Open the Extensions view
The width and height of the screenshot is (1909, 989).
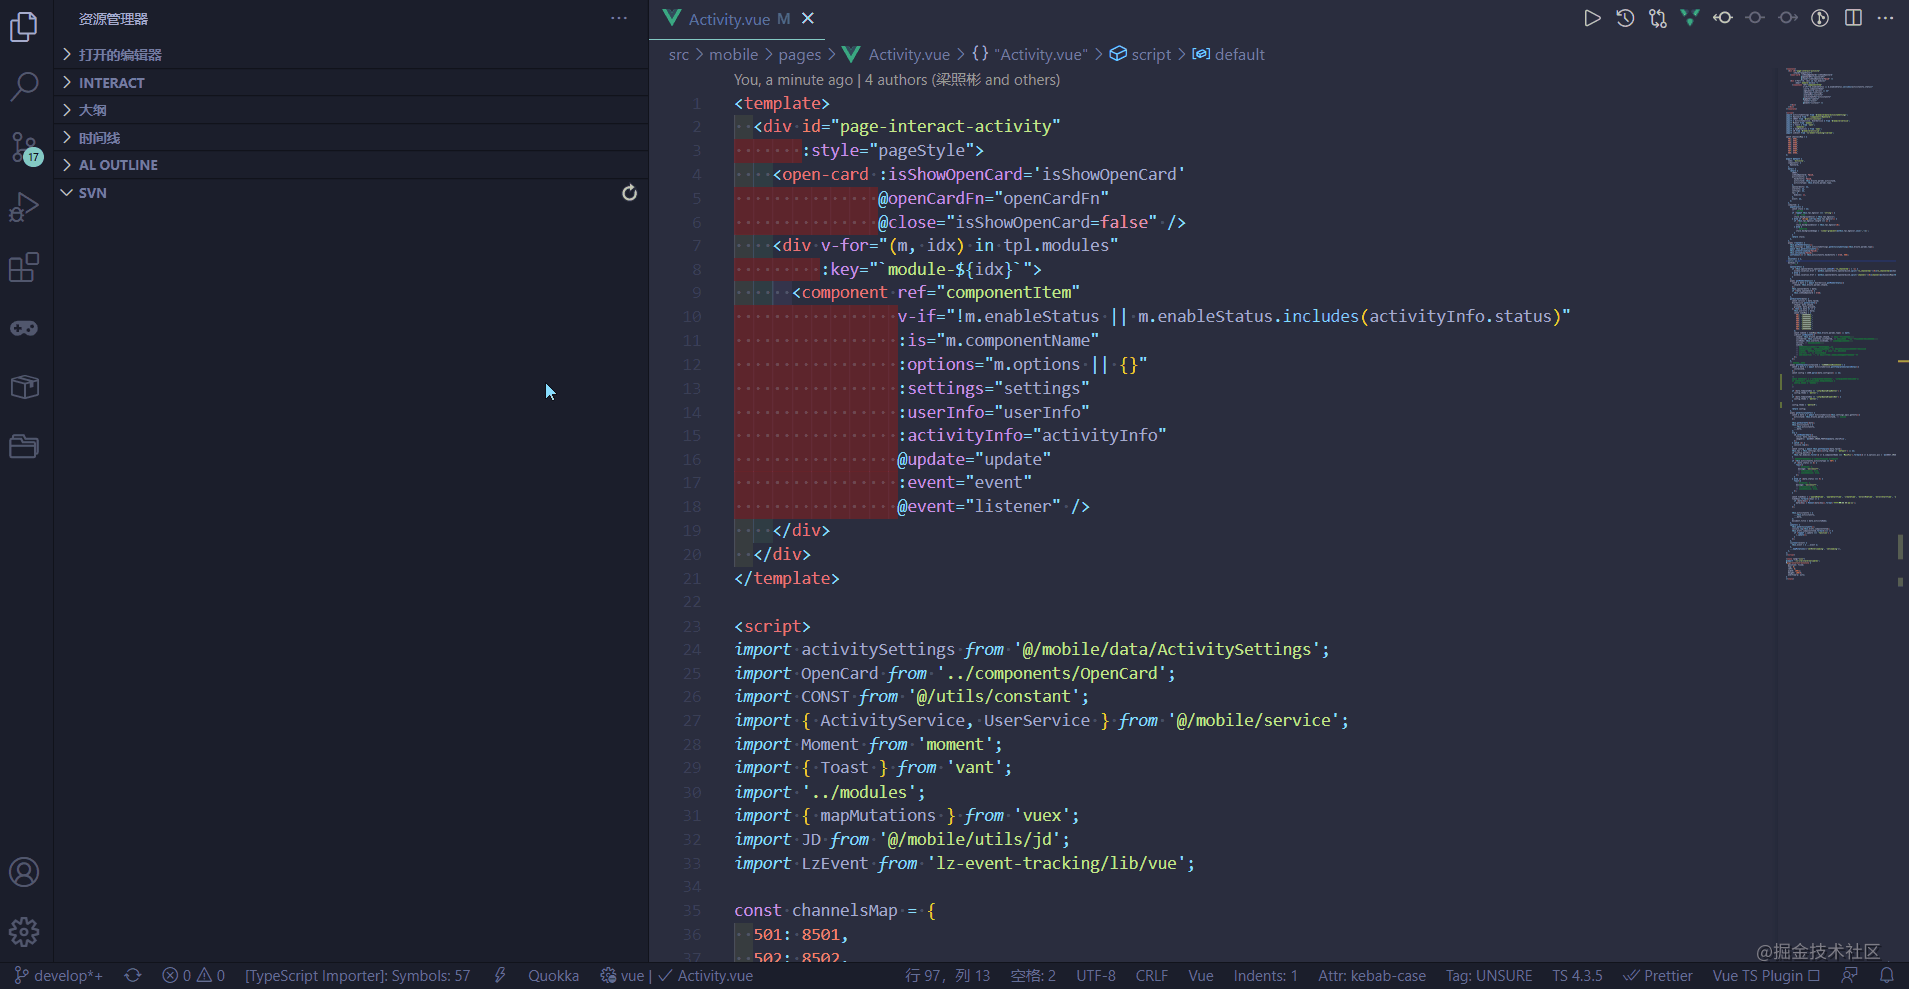click(x=24, y=267)
